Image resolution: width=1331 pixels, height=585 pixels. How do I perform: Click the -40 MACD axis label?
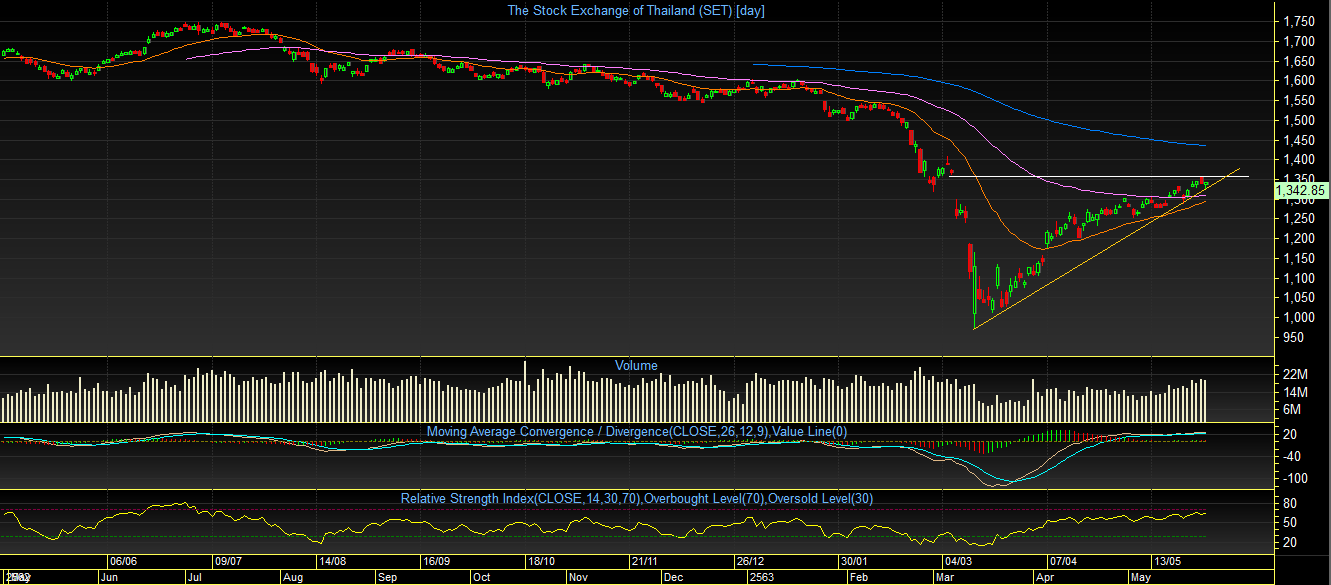point(1290,457)
